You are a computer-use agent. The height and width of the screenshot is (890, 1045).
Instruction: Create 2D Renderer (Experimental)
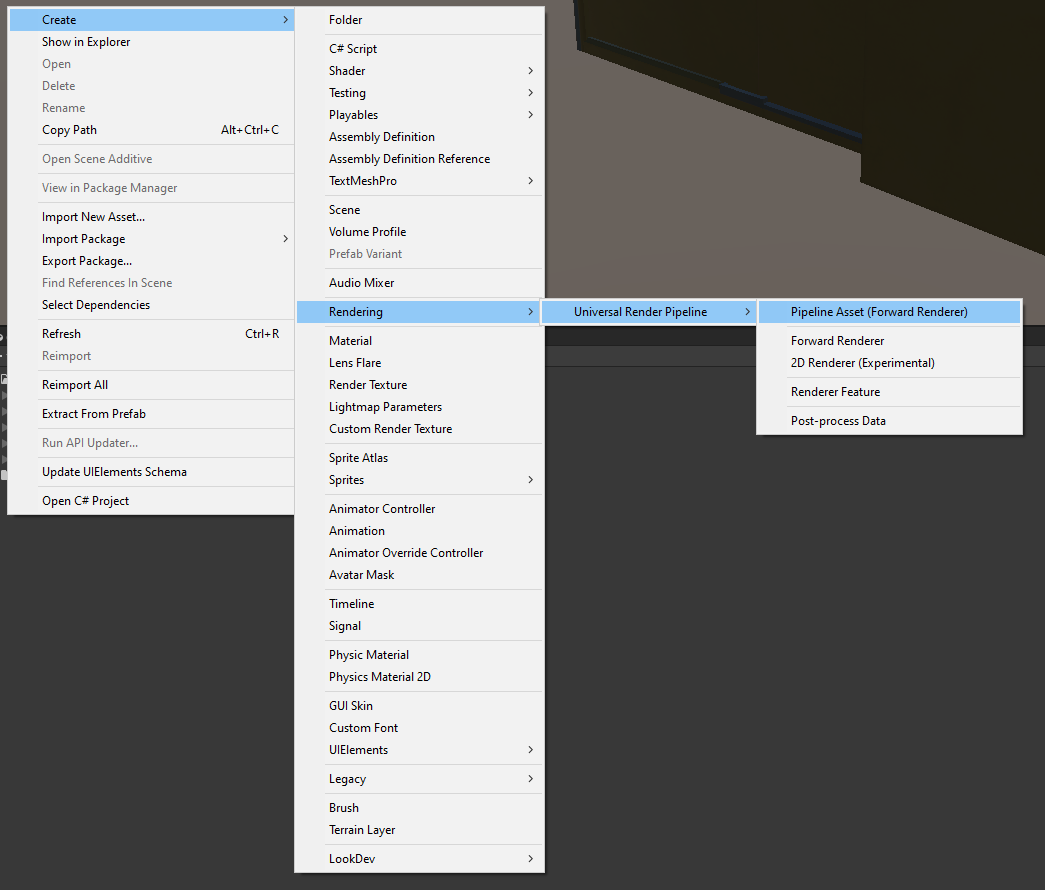[889, 363]
